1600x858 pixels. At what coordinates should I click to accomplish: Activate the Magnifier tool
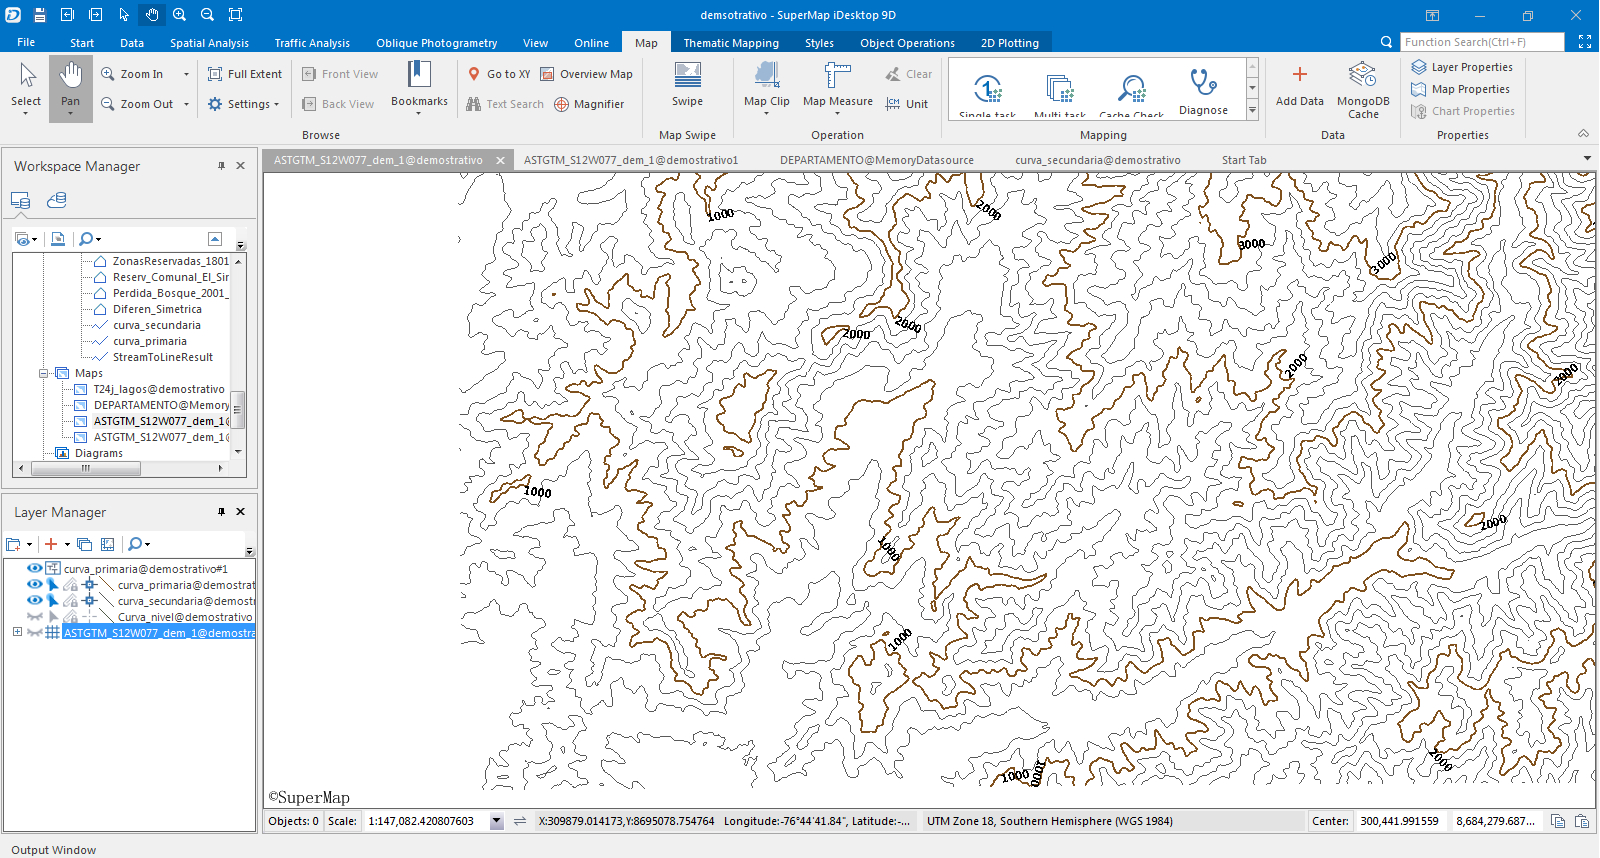[x=589, y=104]
